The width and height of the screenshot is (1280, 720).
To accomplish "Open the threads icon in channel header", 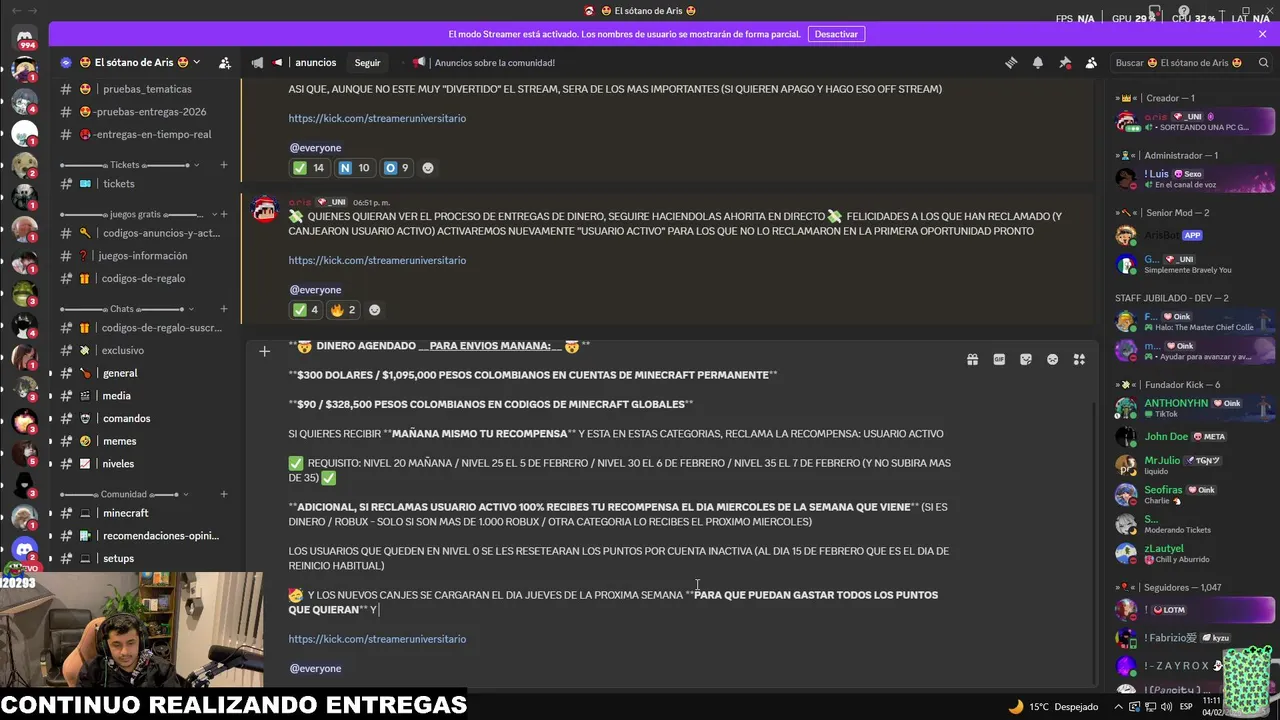I will 1011,63.
